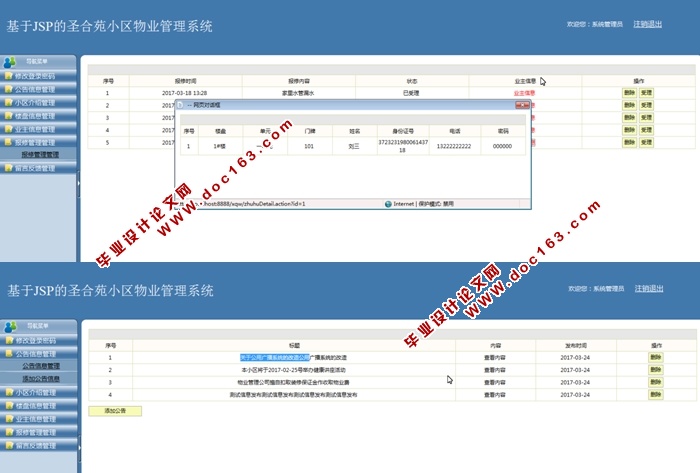Open 公告信息管理 folder icon on repair page sidebar
700x473 pixels.
point(8,89)
